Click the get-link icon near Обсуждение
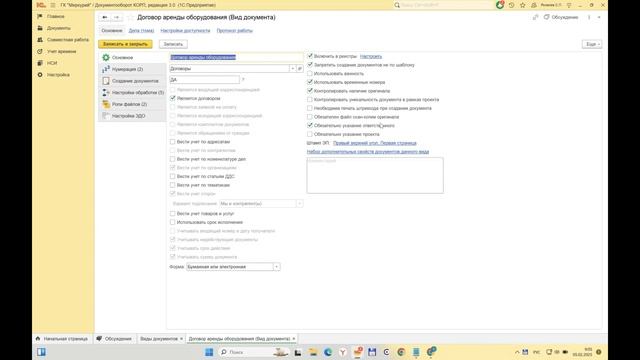Screen dimensions: 640x360 pyautogui.click(x=535, y=17)
